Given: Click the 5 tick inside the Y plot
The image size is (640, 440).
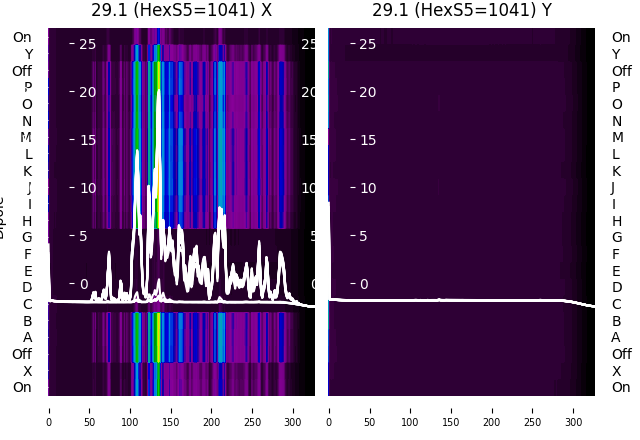Looking at the screenshot, I should 363,236.
